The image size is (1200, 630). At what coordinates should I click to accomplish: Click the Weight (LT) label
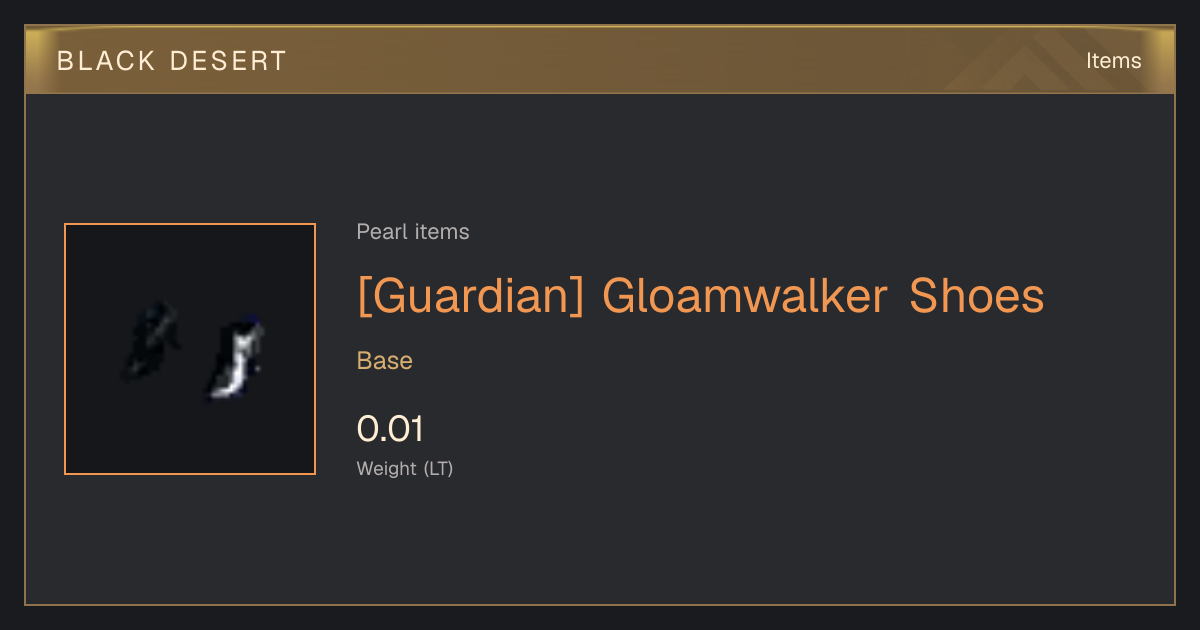tap(405, 468)
